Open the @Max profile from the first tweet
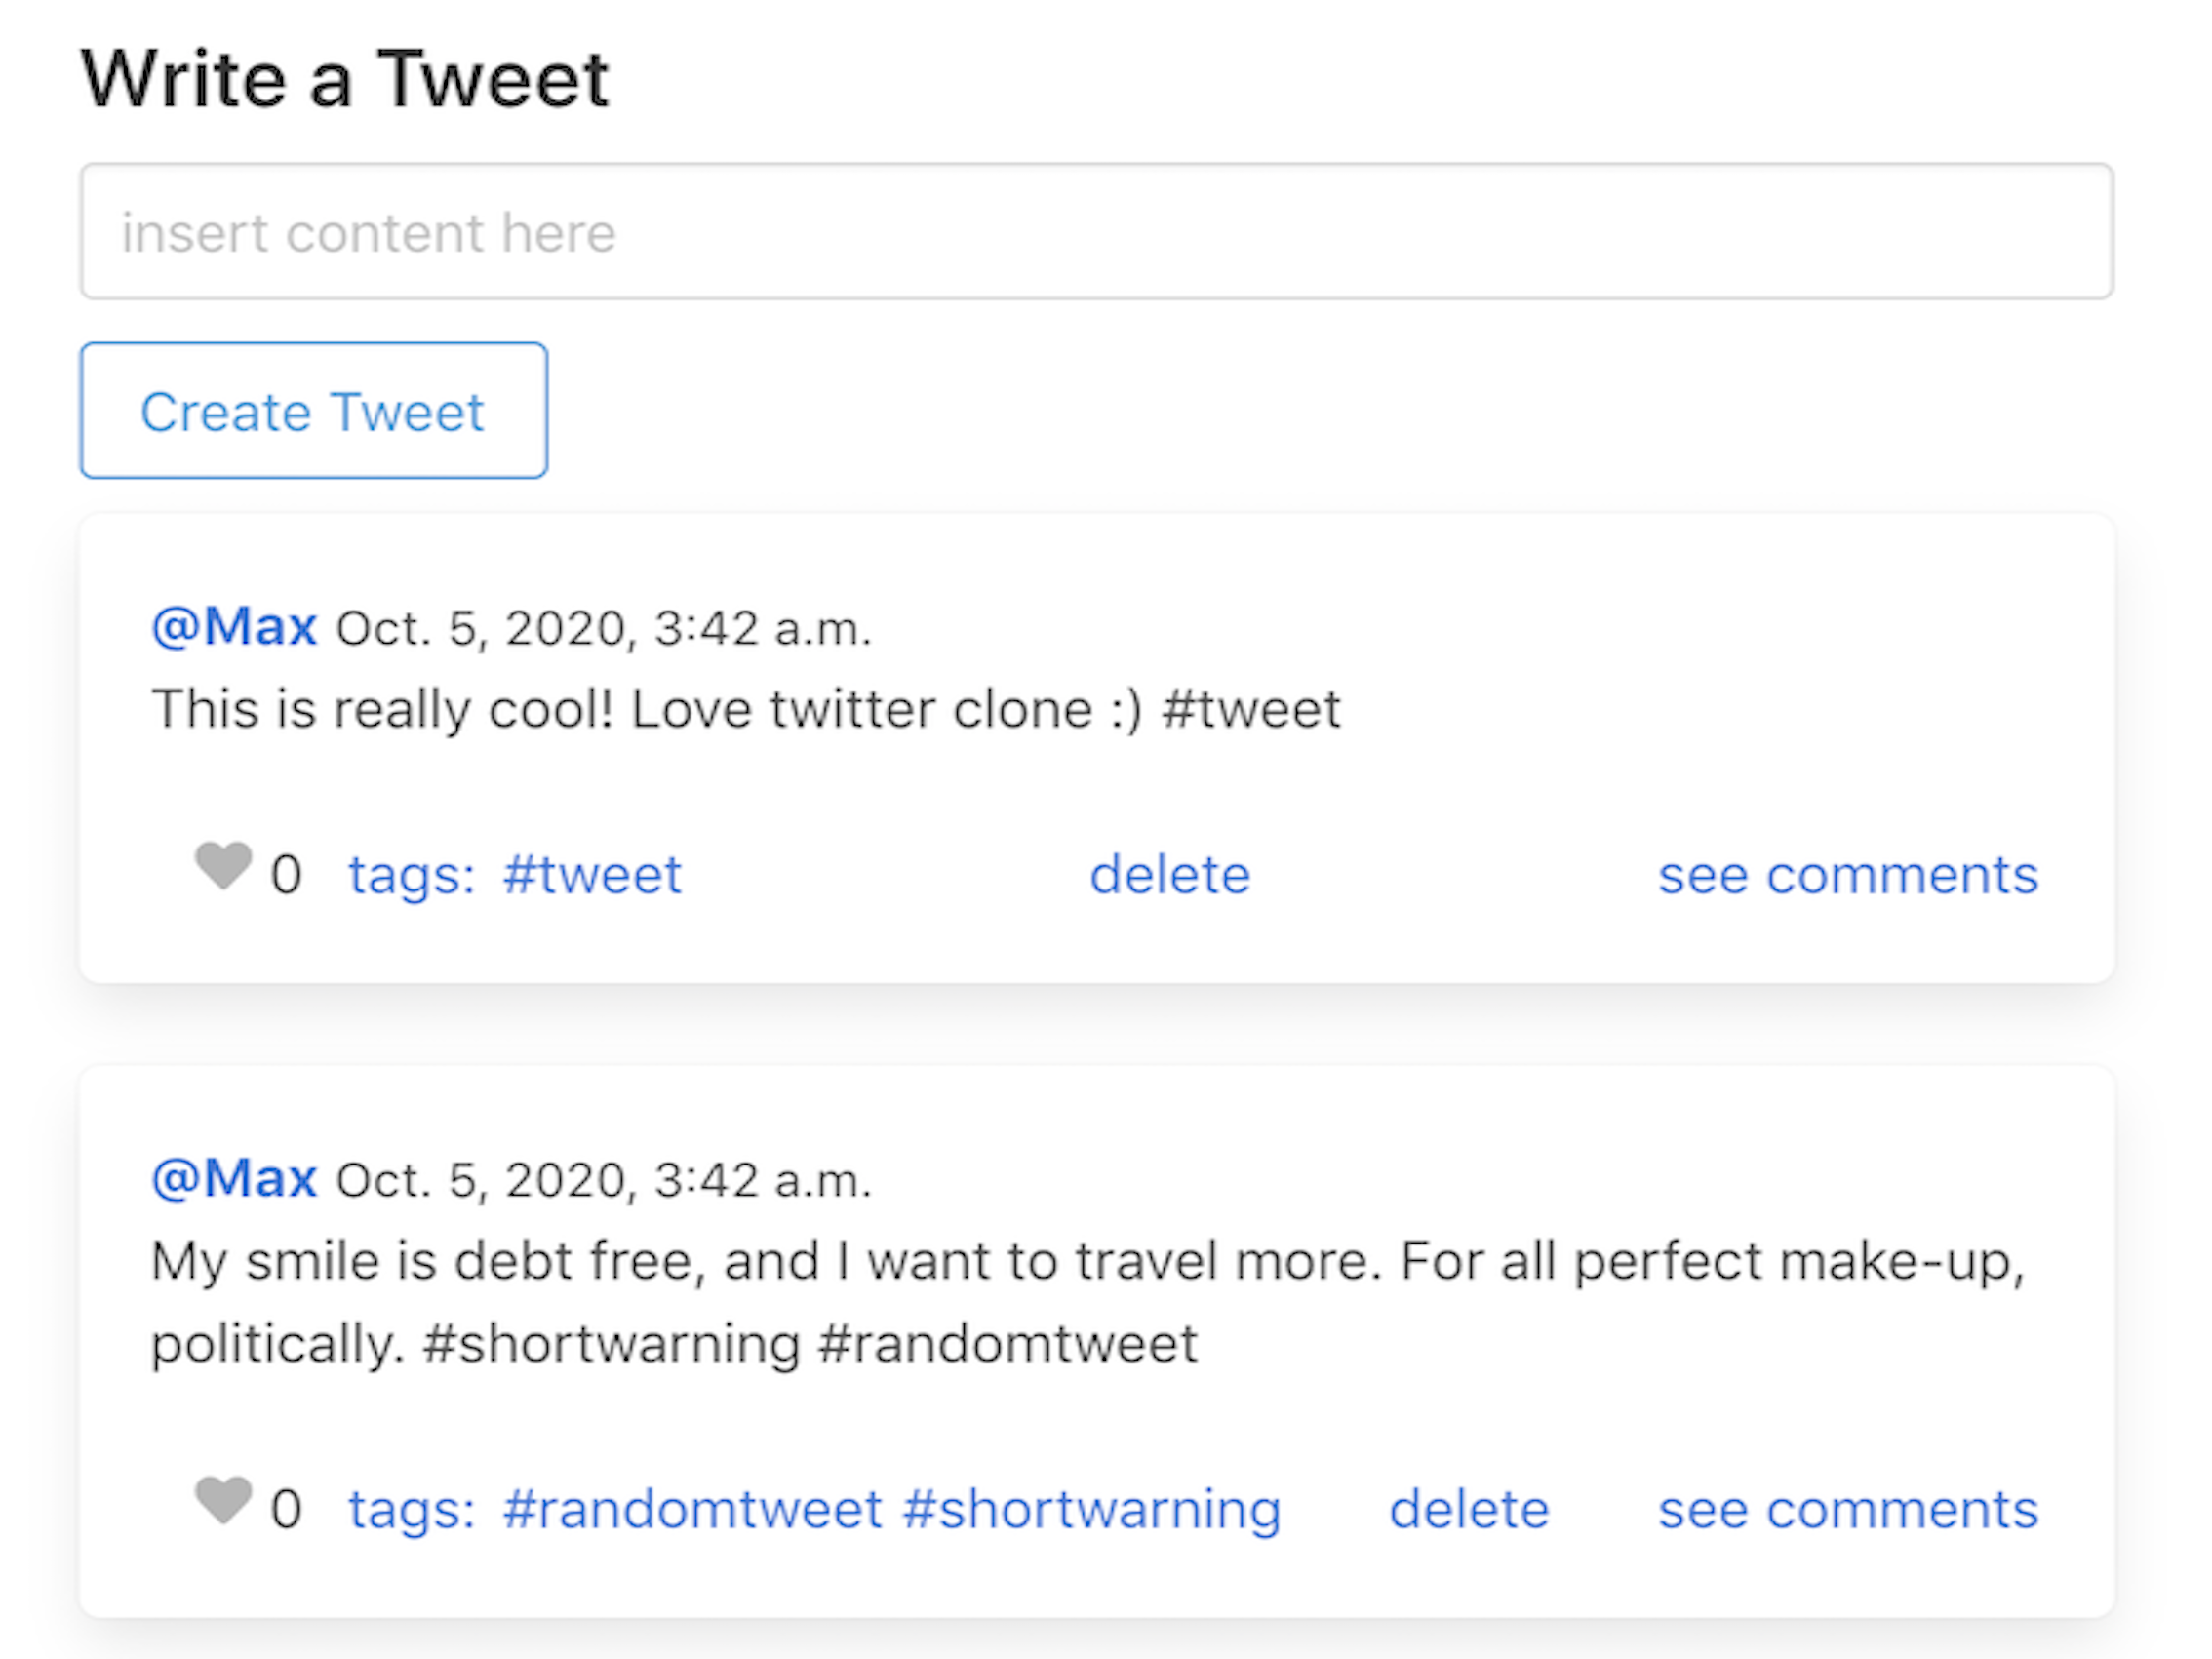Image resolution: width=2212 pixels, height=1659 pixels. point(234,627)
